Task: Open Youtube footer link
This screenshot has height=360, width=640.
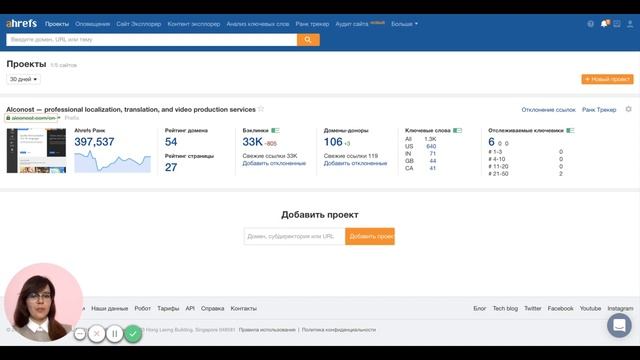Action: coord(590,309)
